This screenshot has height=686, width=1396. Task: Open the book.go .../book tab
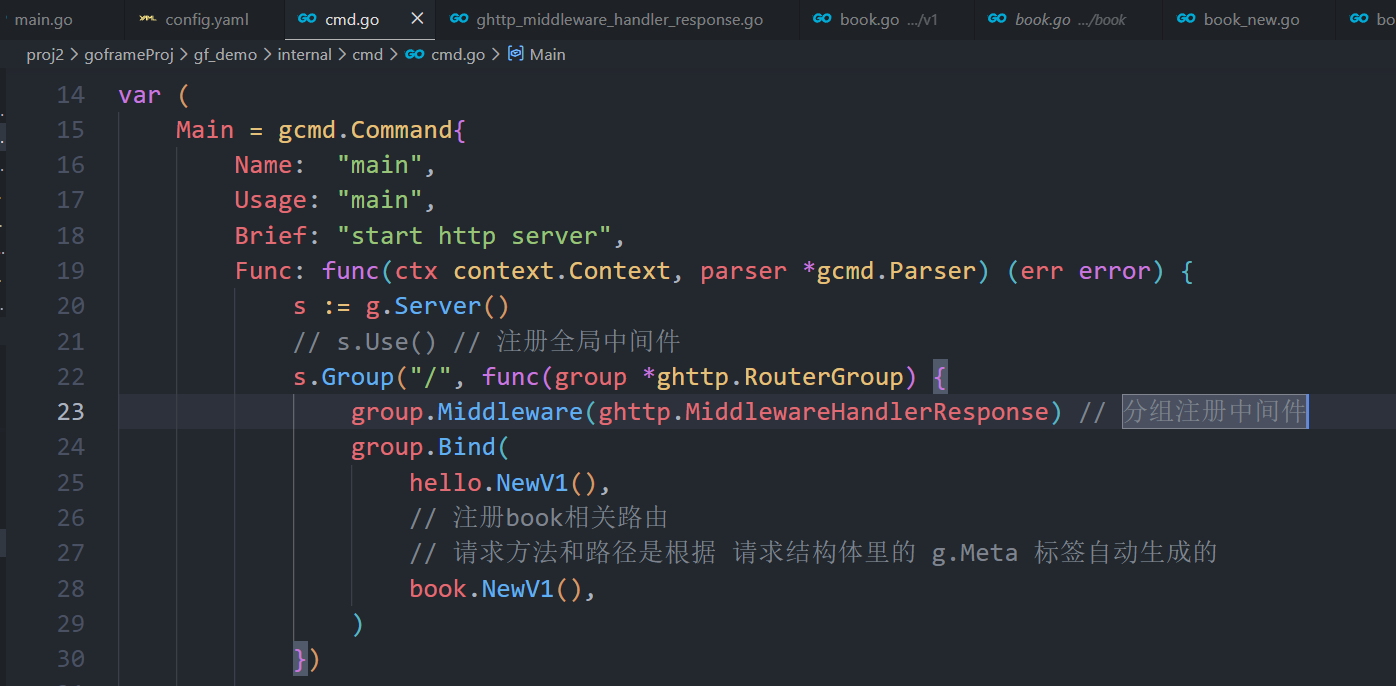[x=1070, y=20]
